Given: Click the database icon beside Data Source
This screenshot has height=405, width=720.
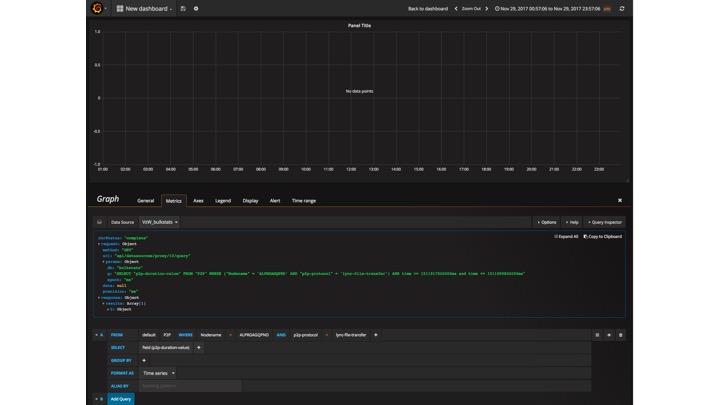Looking at the screenshot, I should (100, 222).
